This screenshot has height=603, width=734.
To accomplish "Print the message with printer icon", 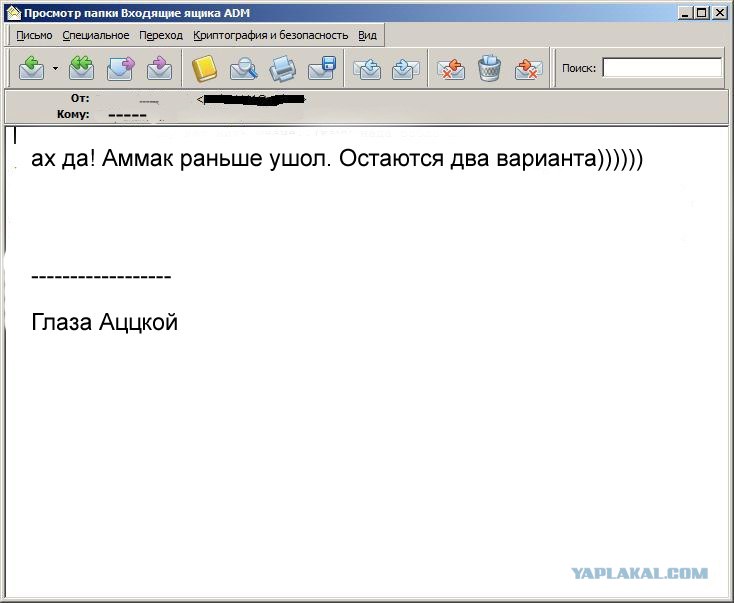I will click(x=282, y=68).
